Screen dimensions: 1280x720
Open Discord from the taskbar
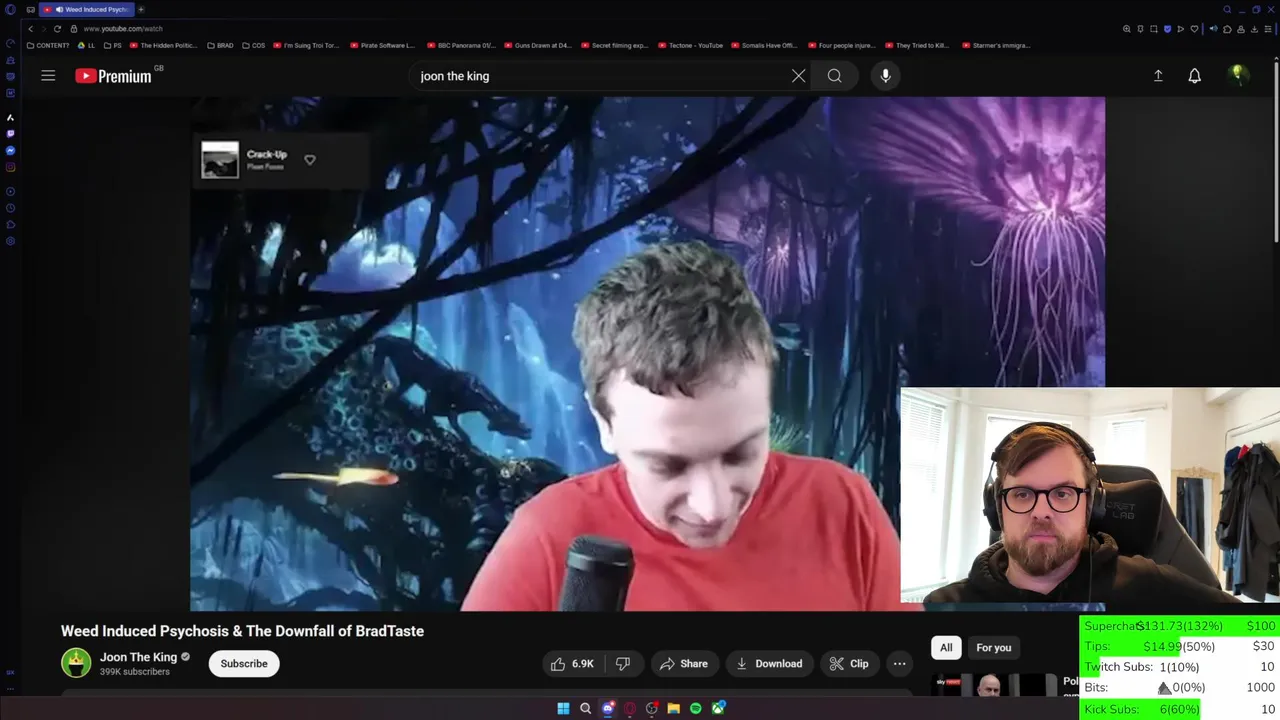click(x=607, y=709)
